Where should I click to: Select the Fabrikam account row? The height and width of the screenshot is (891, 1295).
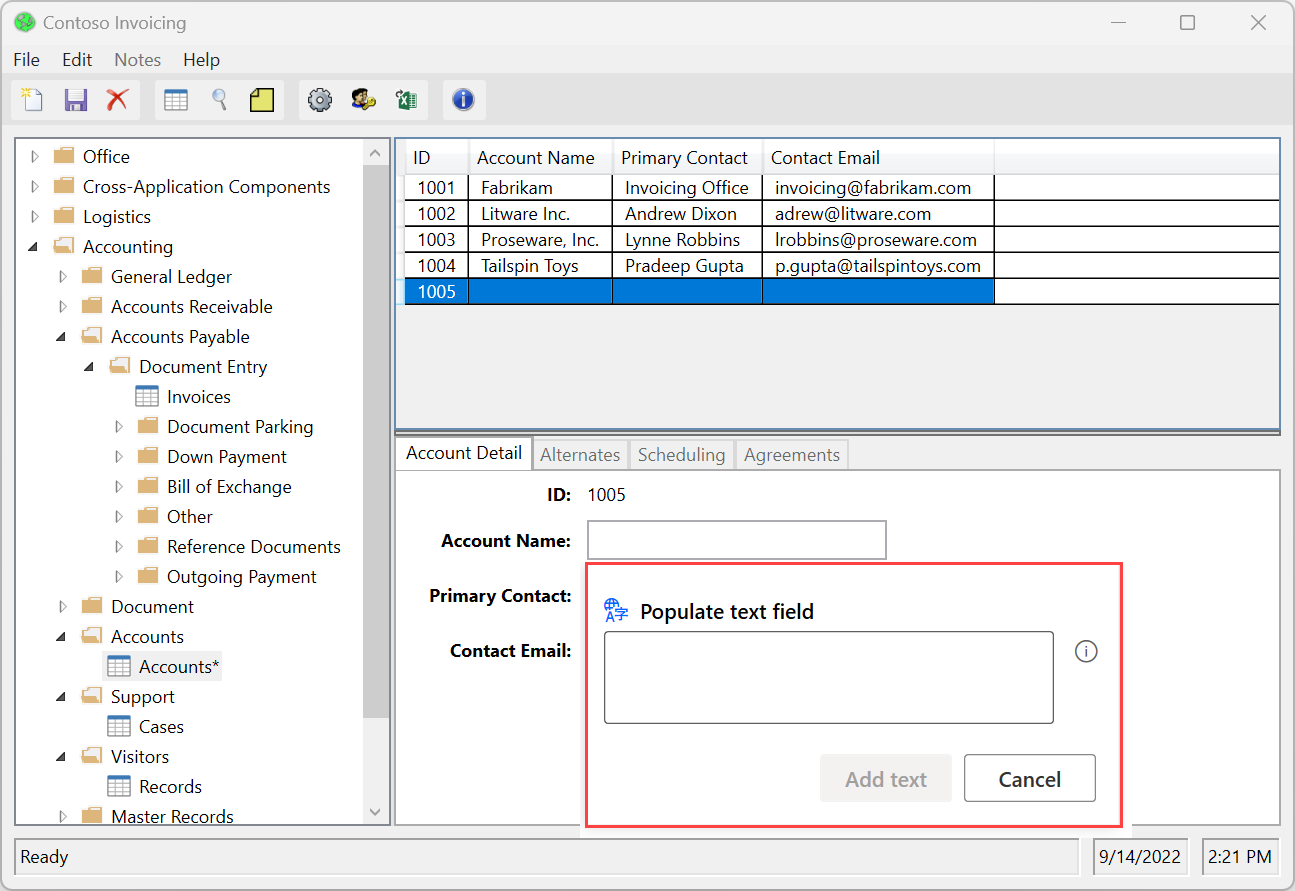(x=516, y=188)
